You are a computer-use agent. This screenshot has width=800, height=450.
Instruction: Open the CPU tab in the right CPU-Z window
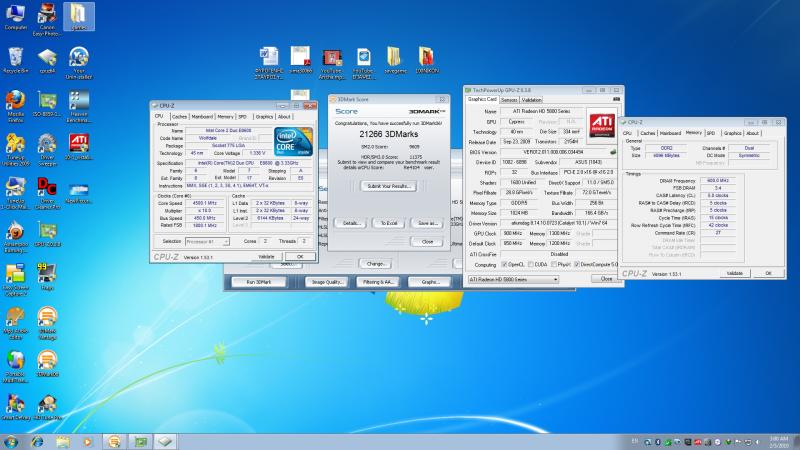pyautogui.click(x=627, y=133)
